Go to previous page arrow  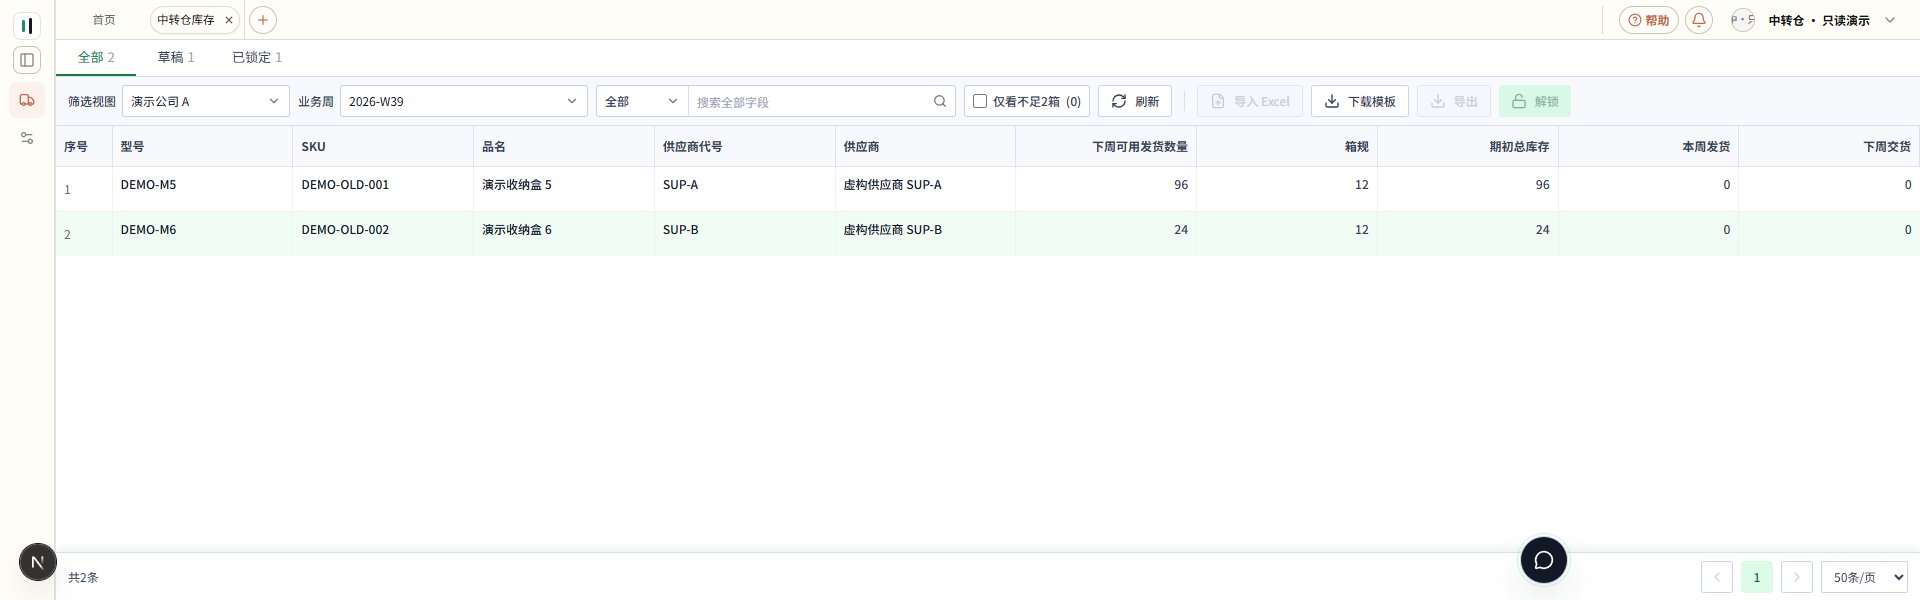coord(1717,577)
